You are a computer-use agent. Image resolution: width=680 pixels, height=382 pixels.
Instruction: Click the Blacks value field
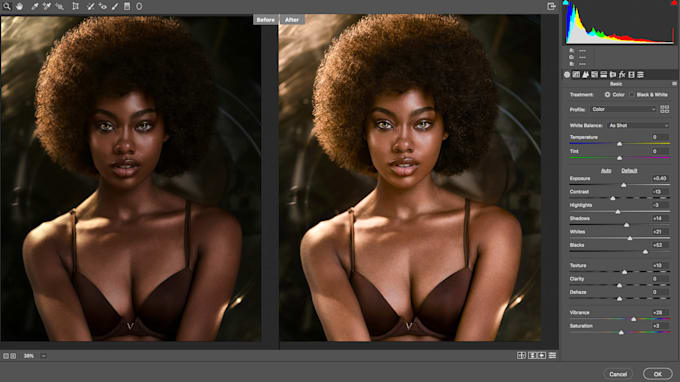tap(660, 245)
